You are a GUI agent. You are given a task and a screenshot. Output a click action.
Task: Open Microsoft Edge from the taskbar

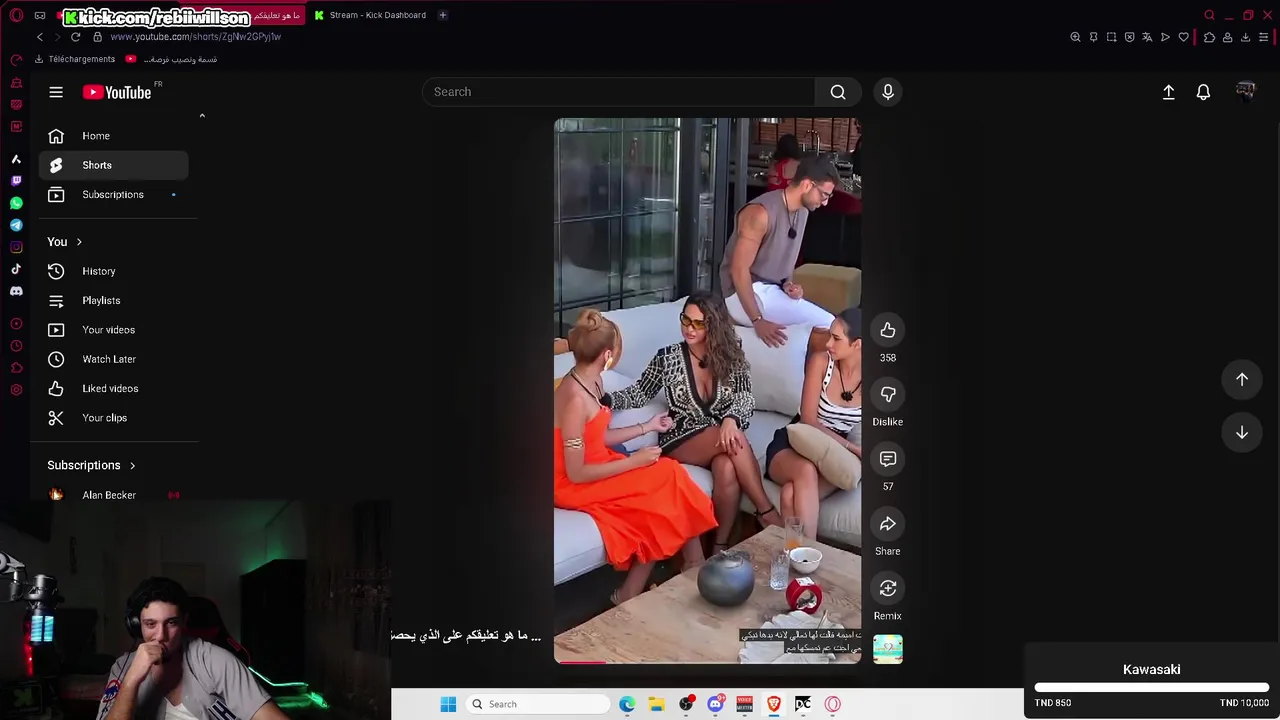click(627, 704)
